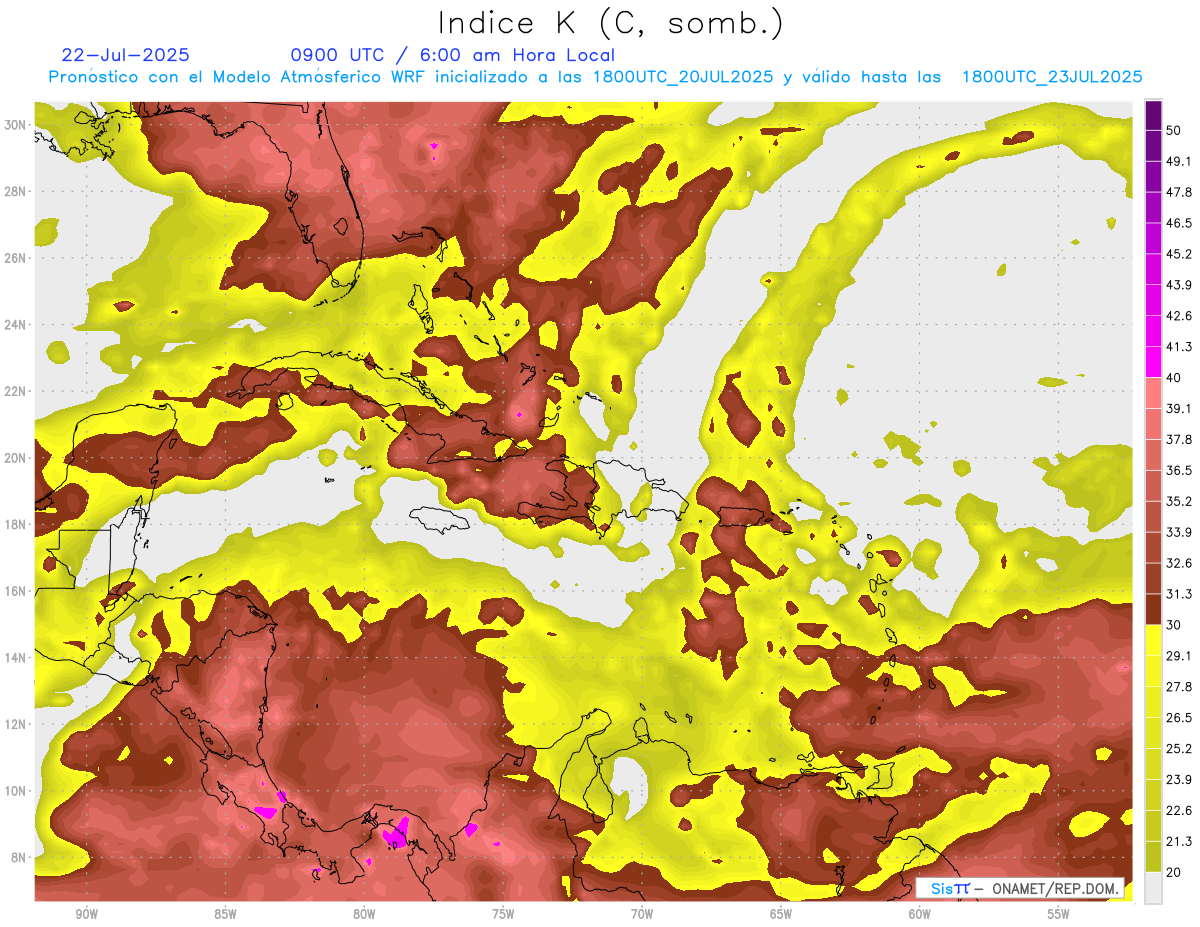Click the 'SisTT – ONAMET/REP.DOM.' credit label
This screenshot has height=927, width=1200.
[x=1020, y=888]
